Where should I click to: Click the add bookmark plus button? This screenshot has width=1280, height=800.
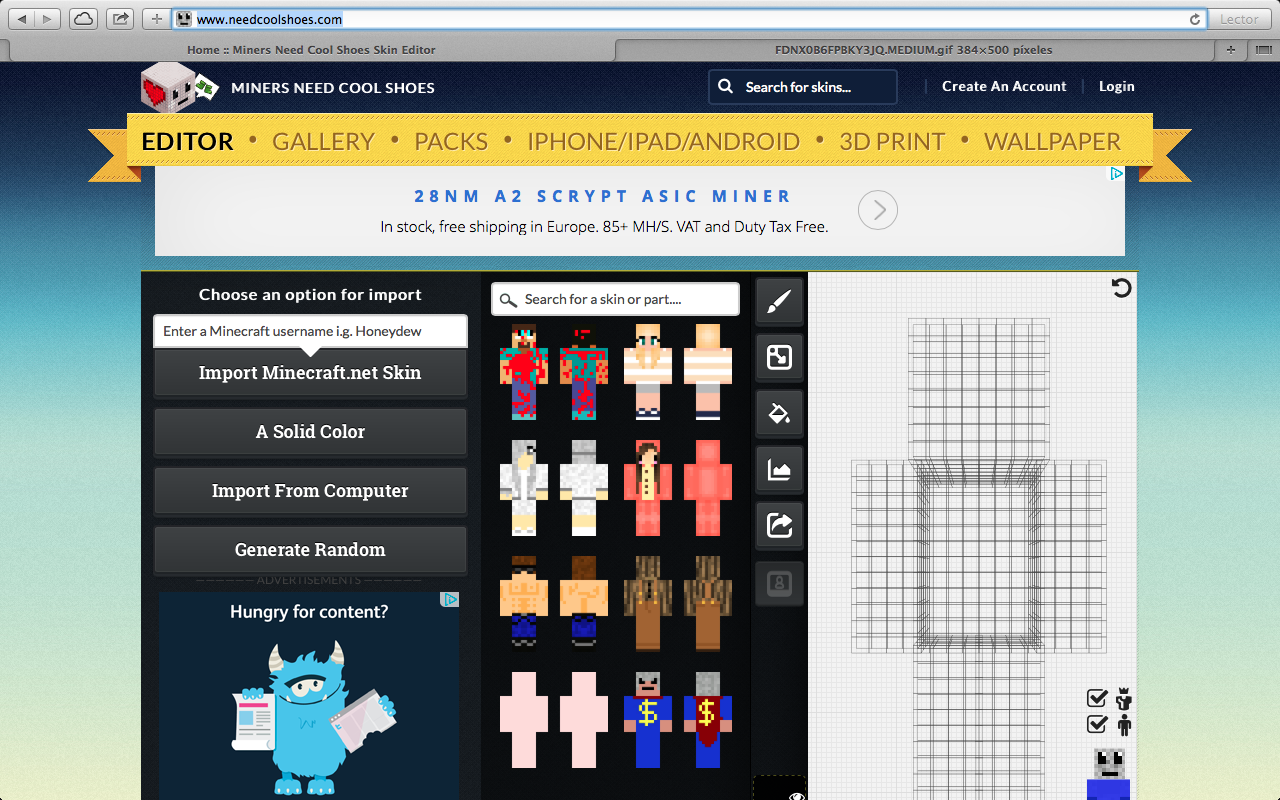coord(156,19)
